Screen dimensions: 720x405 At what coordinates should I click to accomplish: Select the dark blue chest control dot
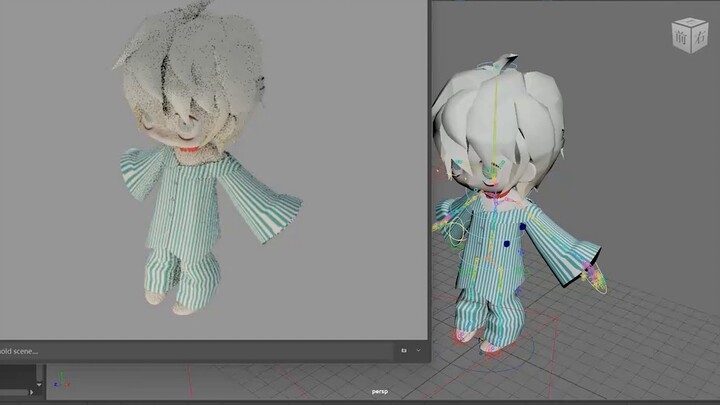[x=507, y=242]
